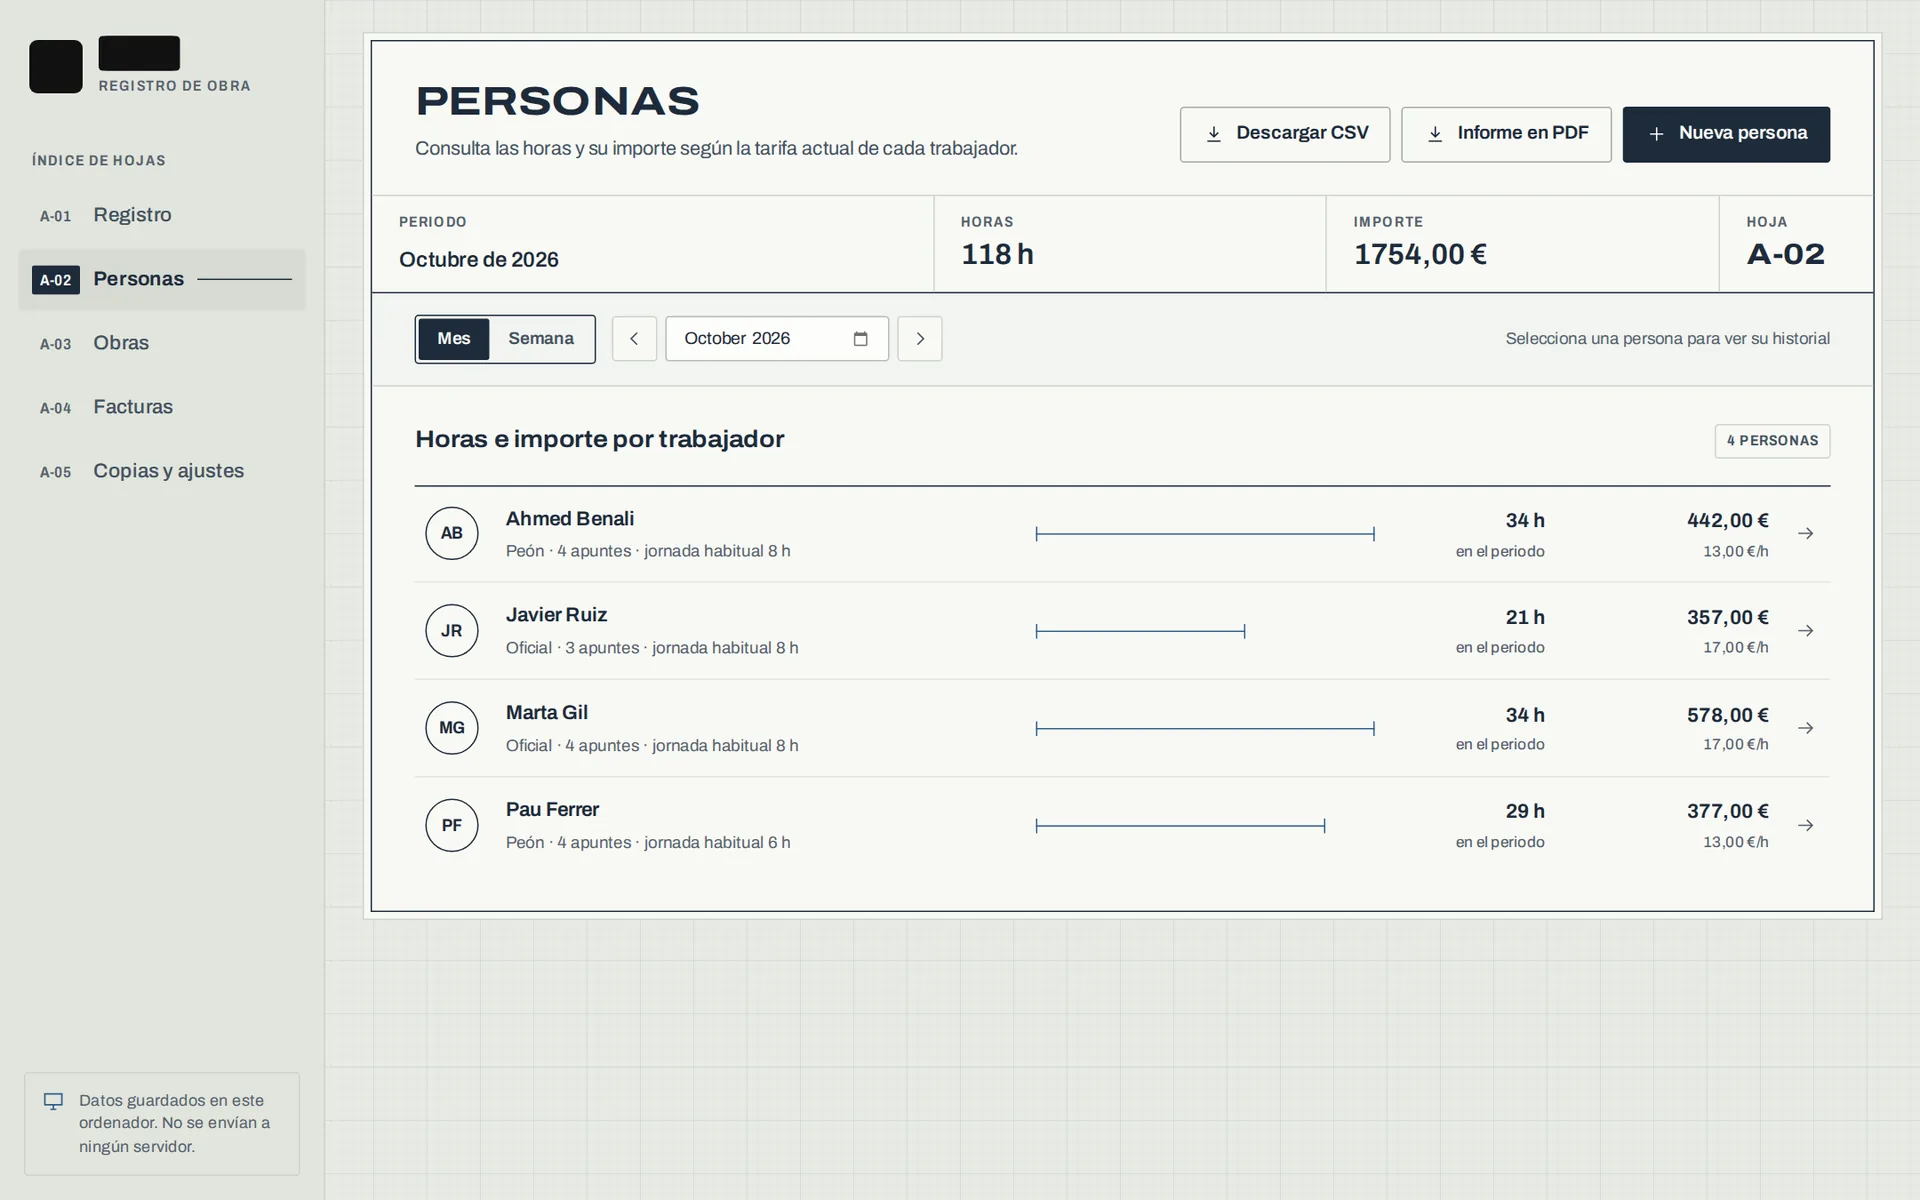Open Javier Ruiz's row arrow

[1806, 631]
